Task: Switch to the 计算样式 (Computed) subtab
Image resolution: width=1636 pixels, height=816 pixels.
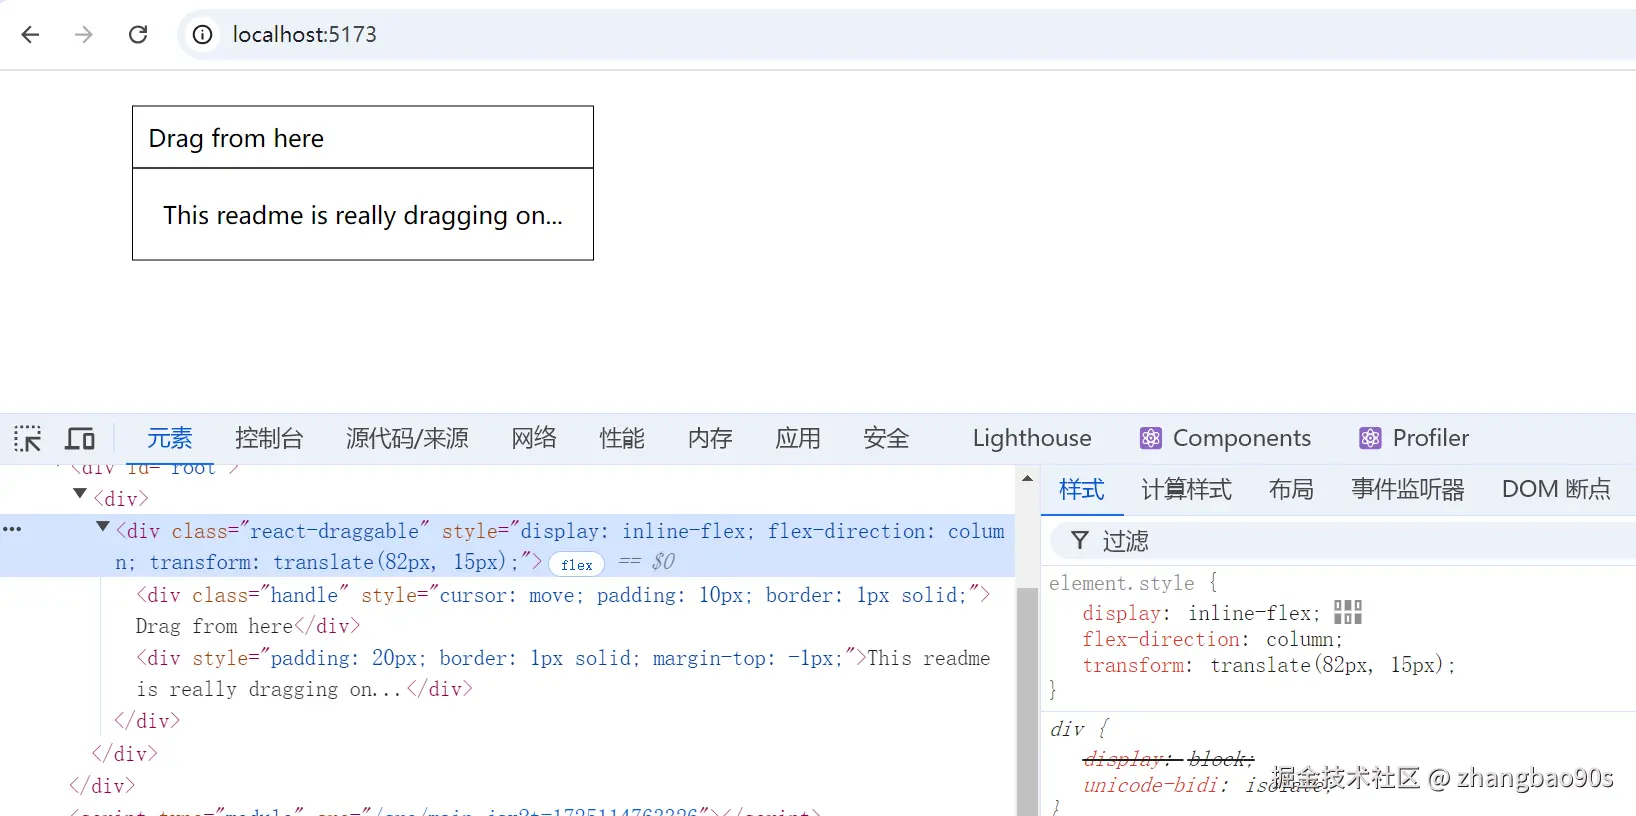Action: pyautogui.click(x=1187, y=489)
